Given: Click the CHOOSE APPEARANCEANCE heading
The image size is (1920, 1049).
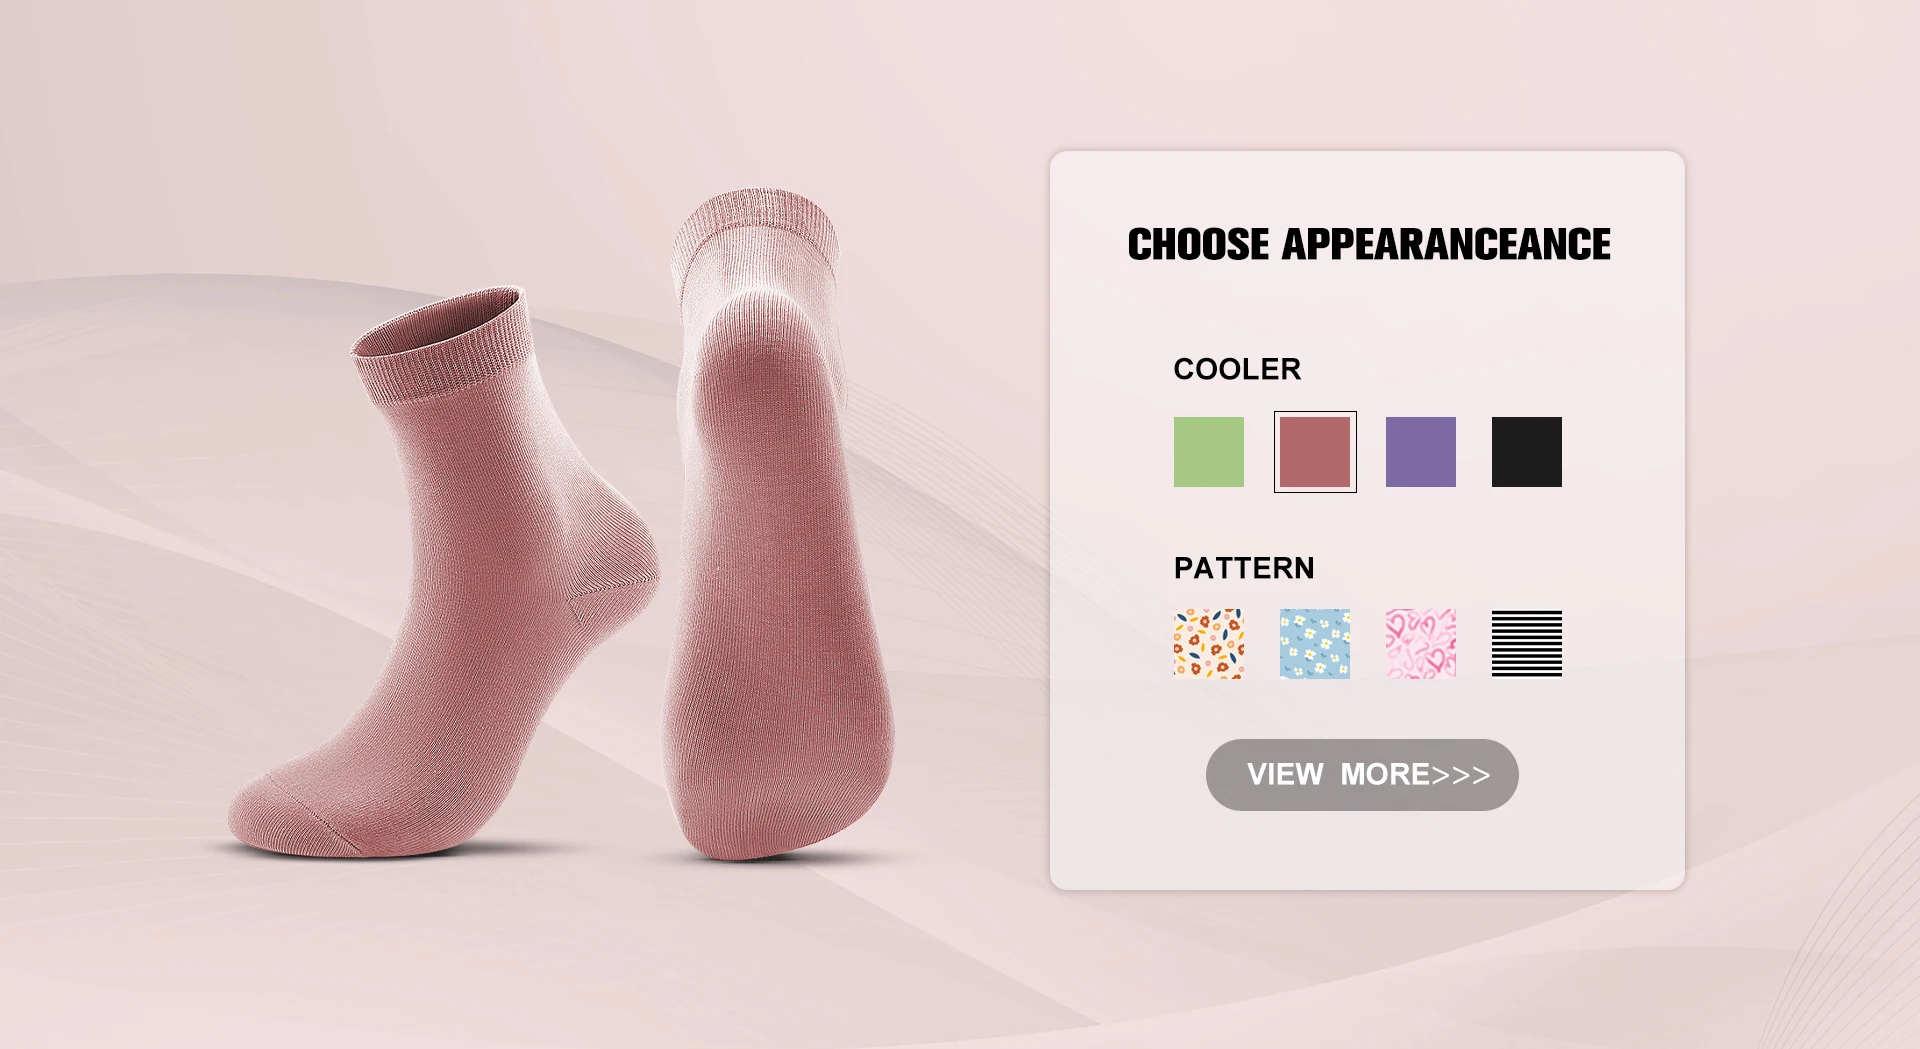Looking at the screenshot, I should pyautogui.click(x=1369, y=244).
